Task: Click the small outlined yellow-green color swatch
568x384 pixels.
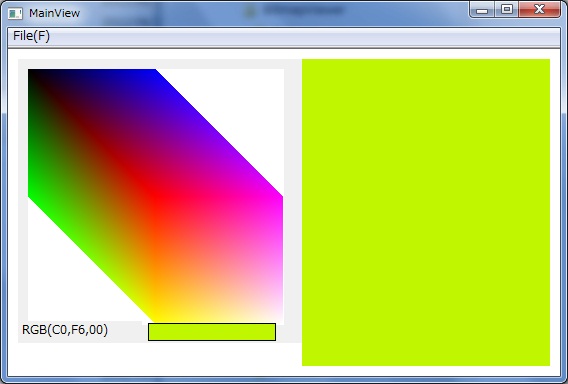Action: (212, 332)
